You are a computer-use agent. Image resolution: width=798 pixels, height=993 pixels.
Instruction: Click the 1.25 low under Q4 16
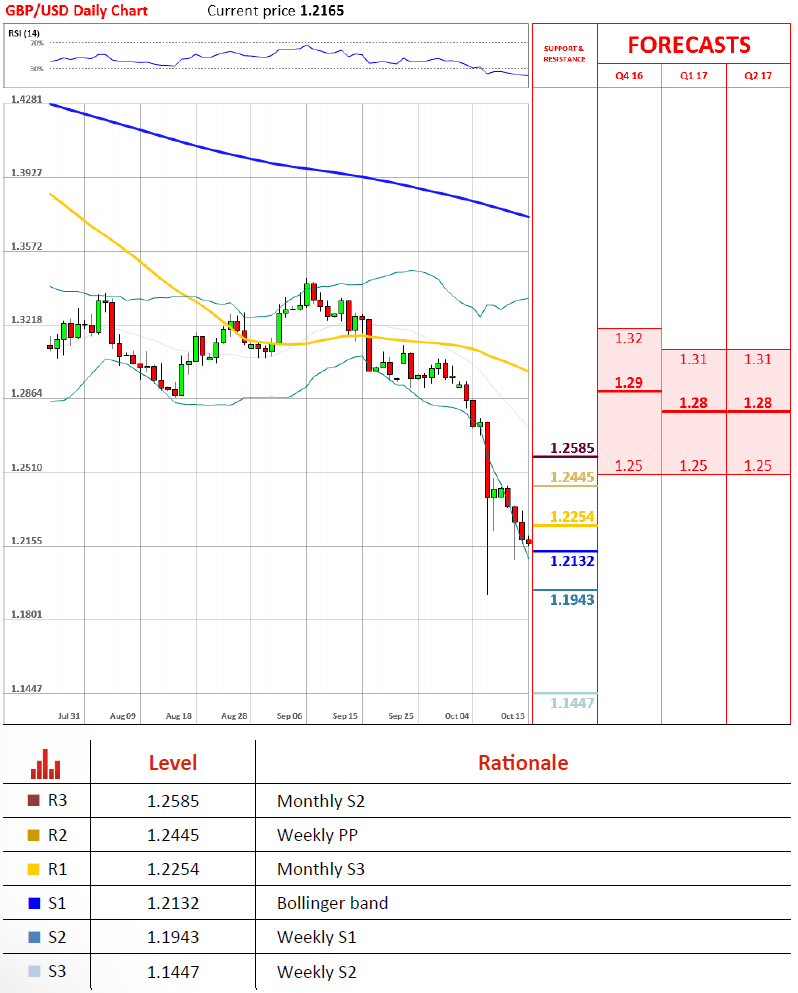coord(629,465)
